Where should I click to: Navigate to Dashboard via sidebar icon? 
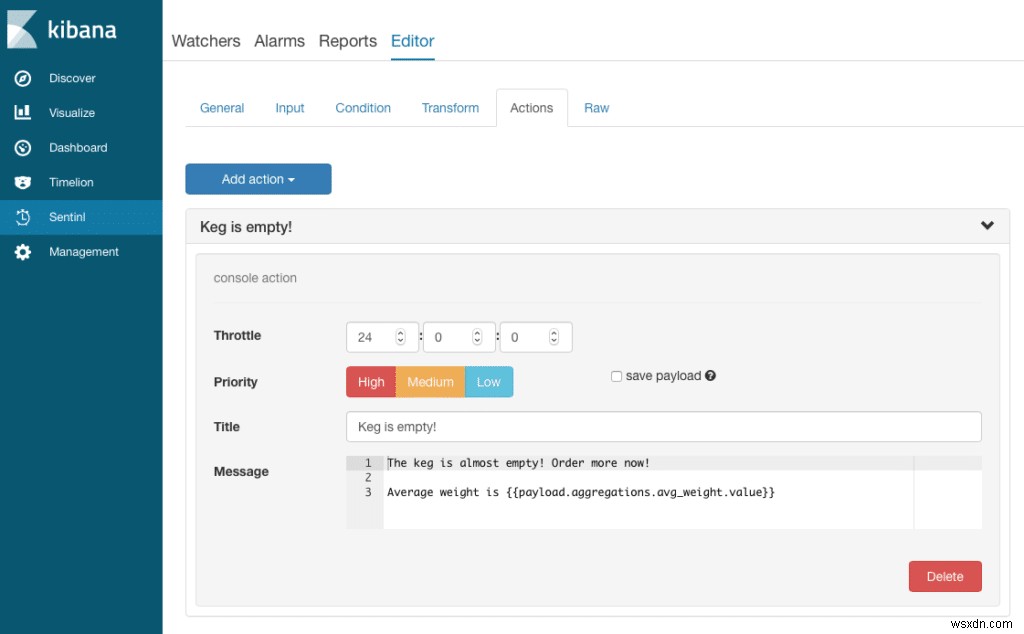click(78, 147)
